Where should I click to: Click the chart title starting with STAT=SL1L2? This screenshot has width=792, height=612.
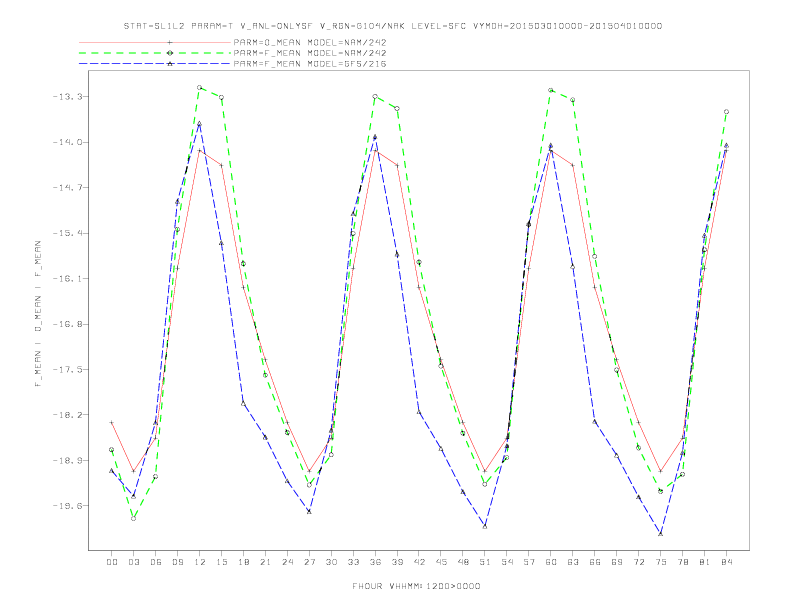click(392, 26)
